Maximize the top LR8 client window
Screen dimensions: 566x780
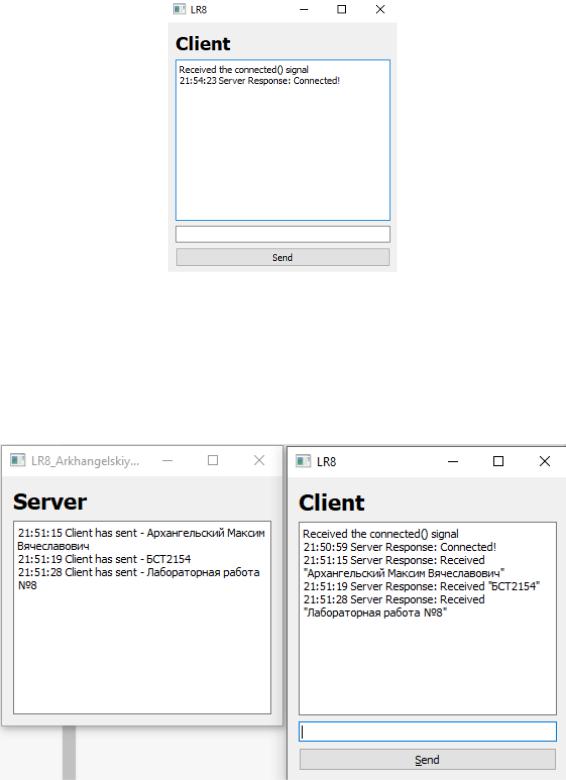[x=342, y=9]
